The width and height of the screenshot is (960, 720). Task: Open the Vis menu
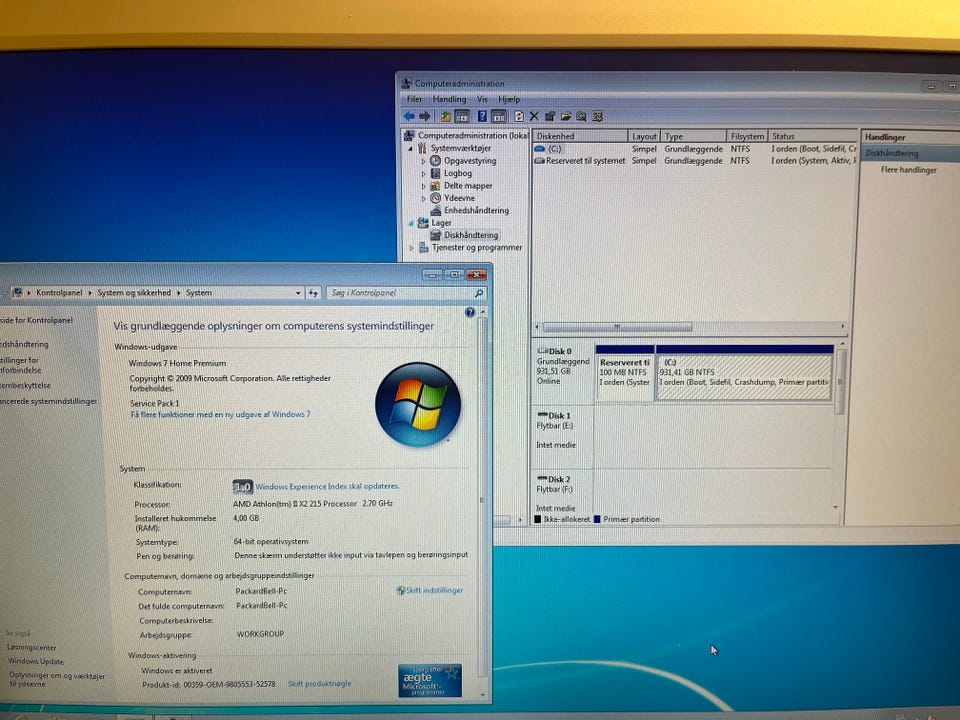click(x=482, y=99)
